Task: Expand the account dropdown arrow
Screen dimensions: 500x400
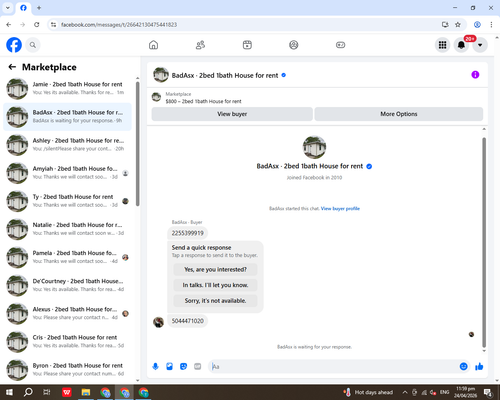Action: click(480, 45)
